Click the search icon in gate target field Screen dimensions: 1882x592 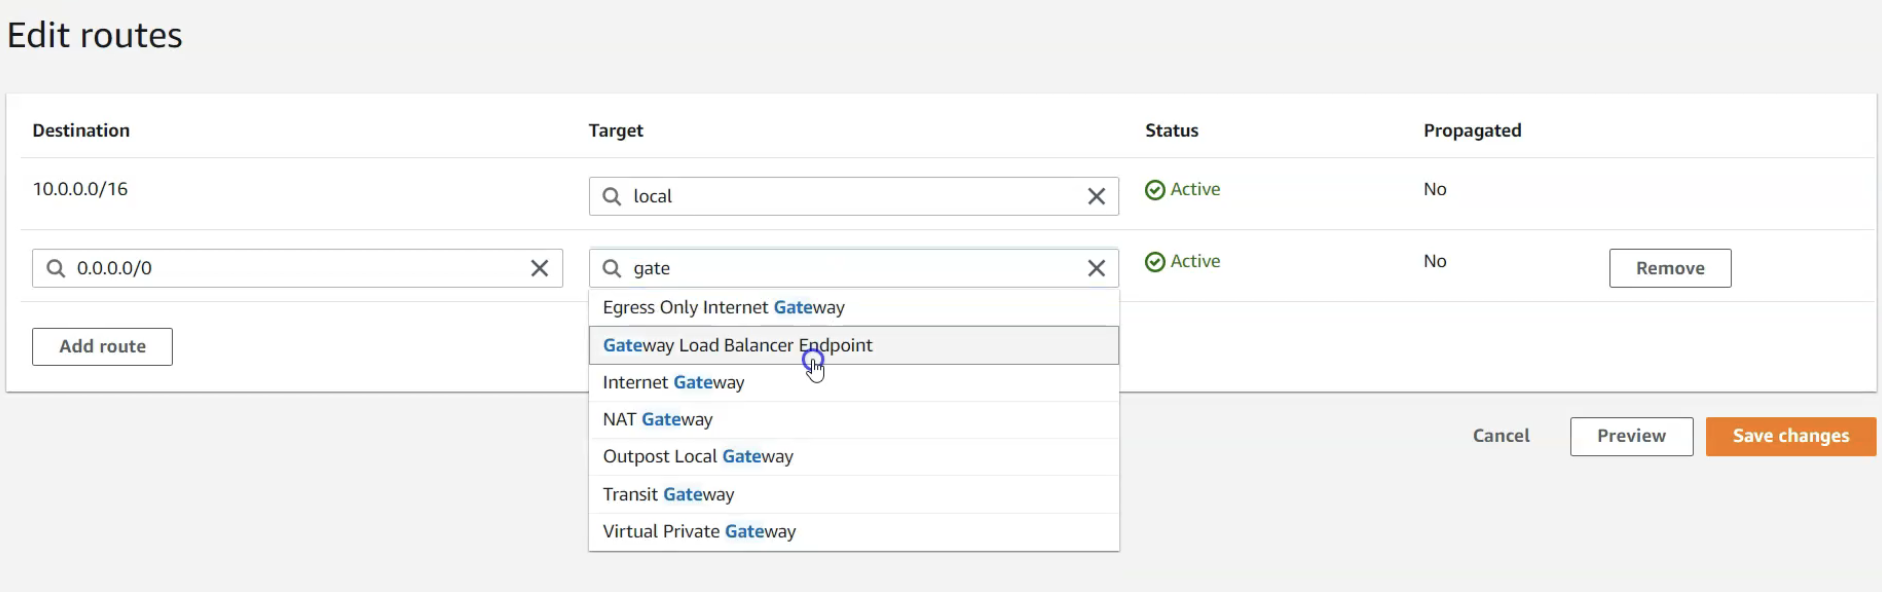point(612,268)
